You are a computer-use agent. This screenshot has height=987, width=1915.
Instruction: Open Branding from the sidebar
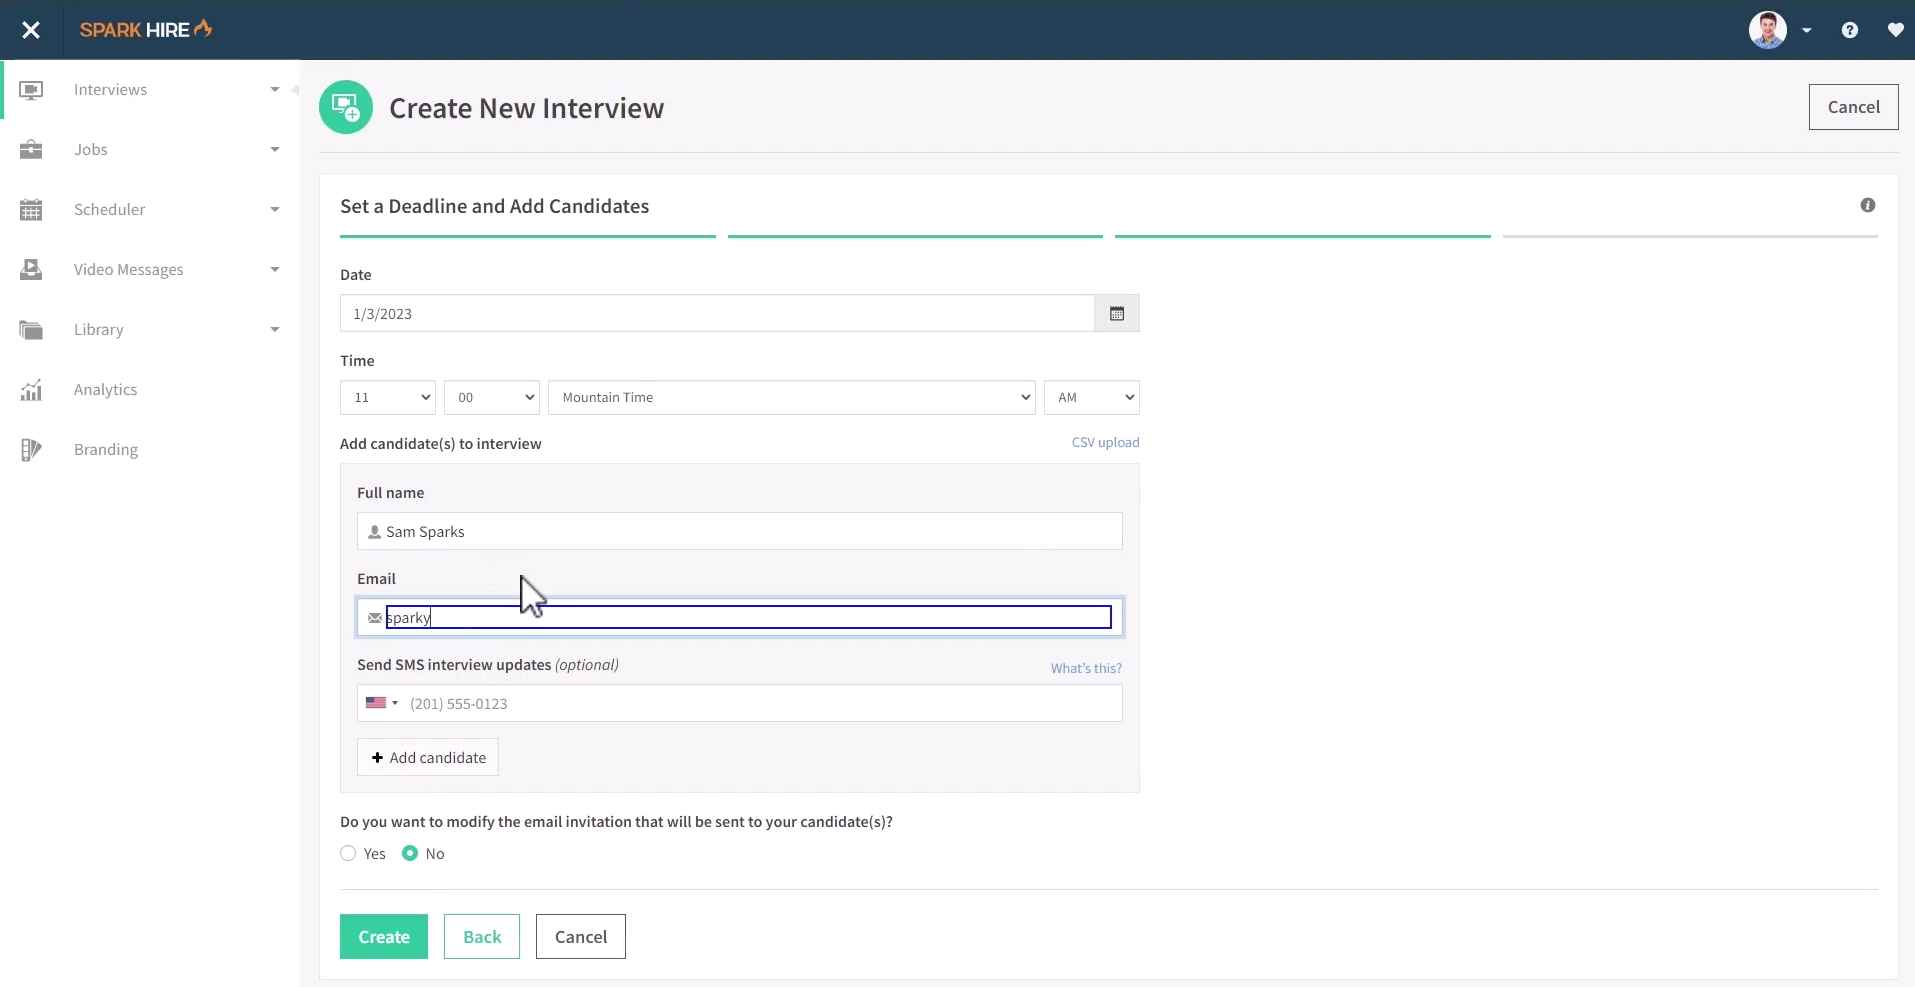tap(105, 450)
